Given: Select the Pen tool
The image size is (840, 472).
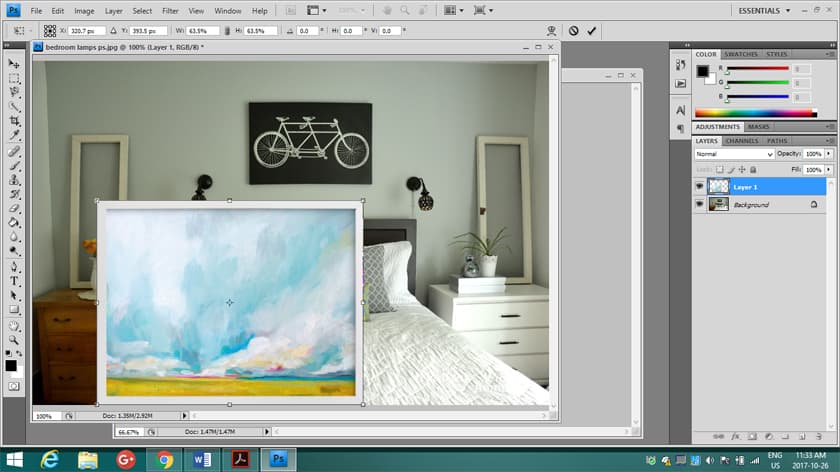Looking at the screenshot, I should tap(14, 266).
